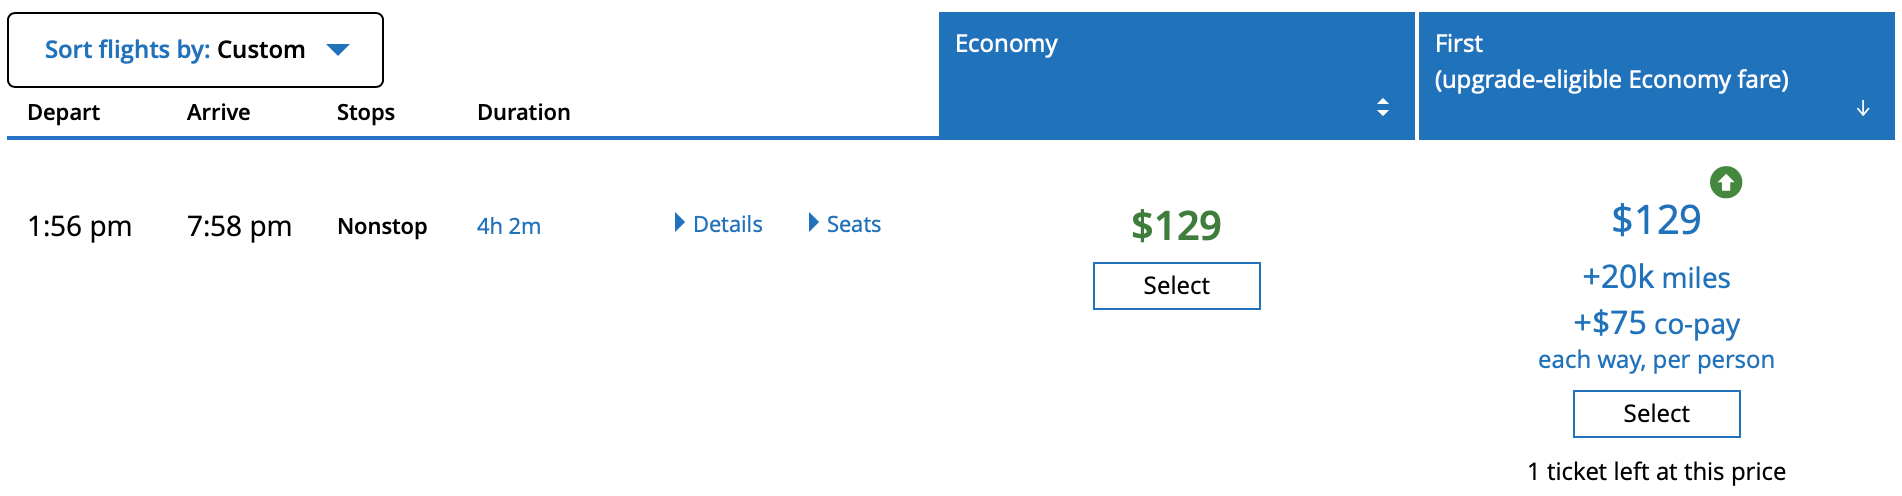This screenshot has width=1902, height=496.
Task: Expand the Seats section
Action: point(845,224)
